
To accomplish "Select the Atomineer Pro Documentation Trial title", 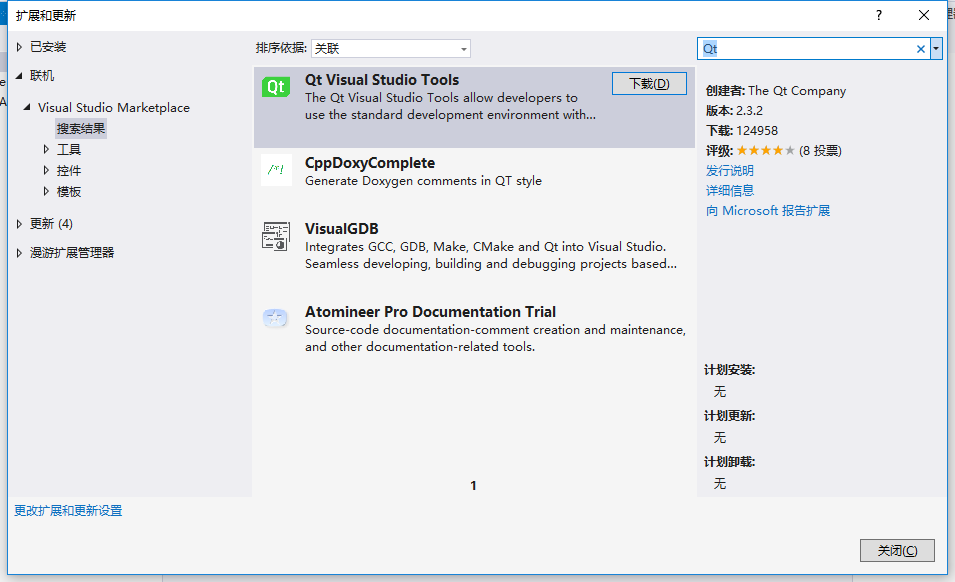I will pos(430,312).
